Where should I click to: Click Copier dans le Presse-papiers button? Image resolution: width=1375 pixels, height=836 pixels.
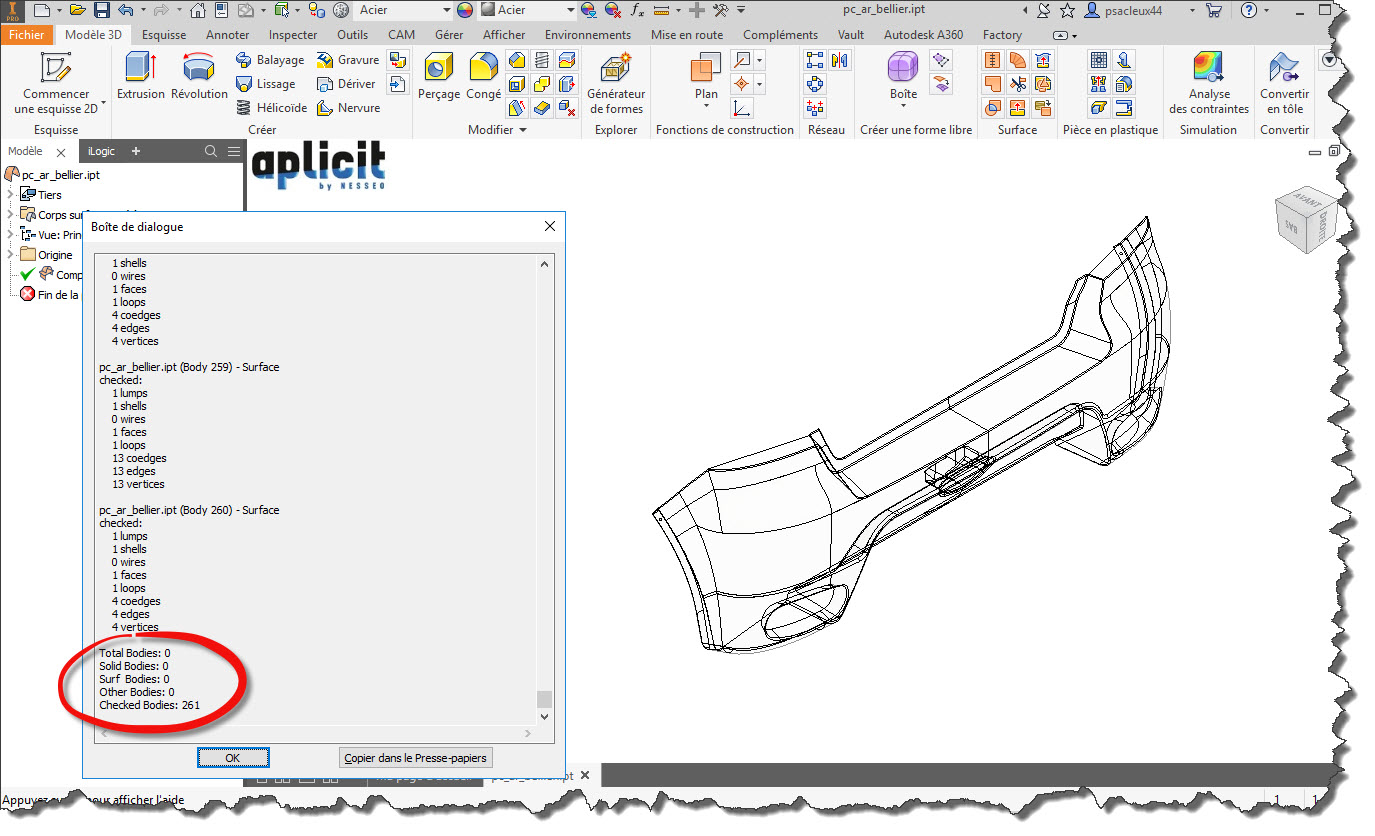click(415, 758)
